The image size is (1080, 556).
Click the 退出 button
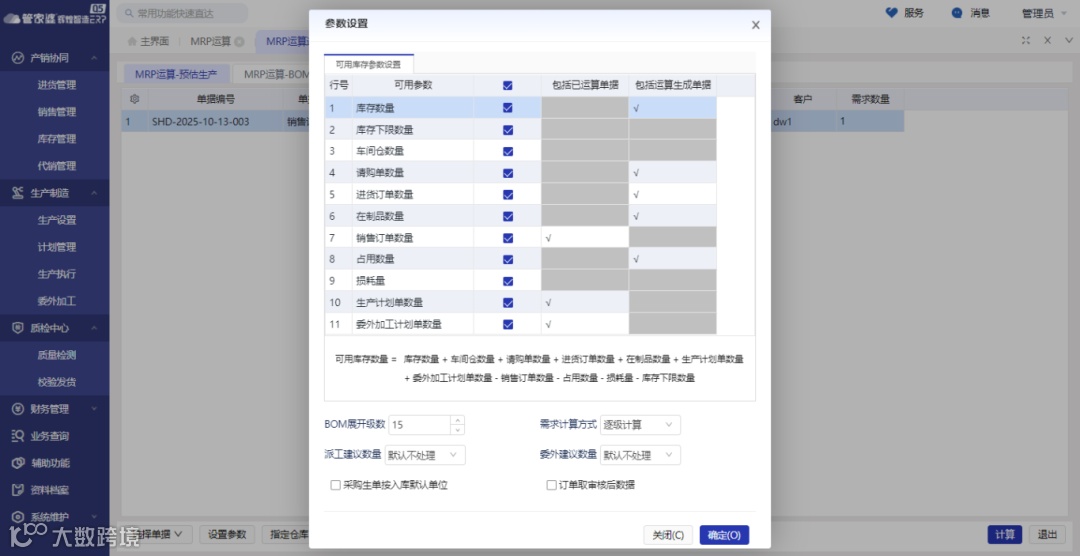tap(1047, 534)
